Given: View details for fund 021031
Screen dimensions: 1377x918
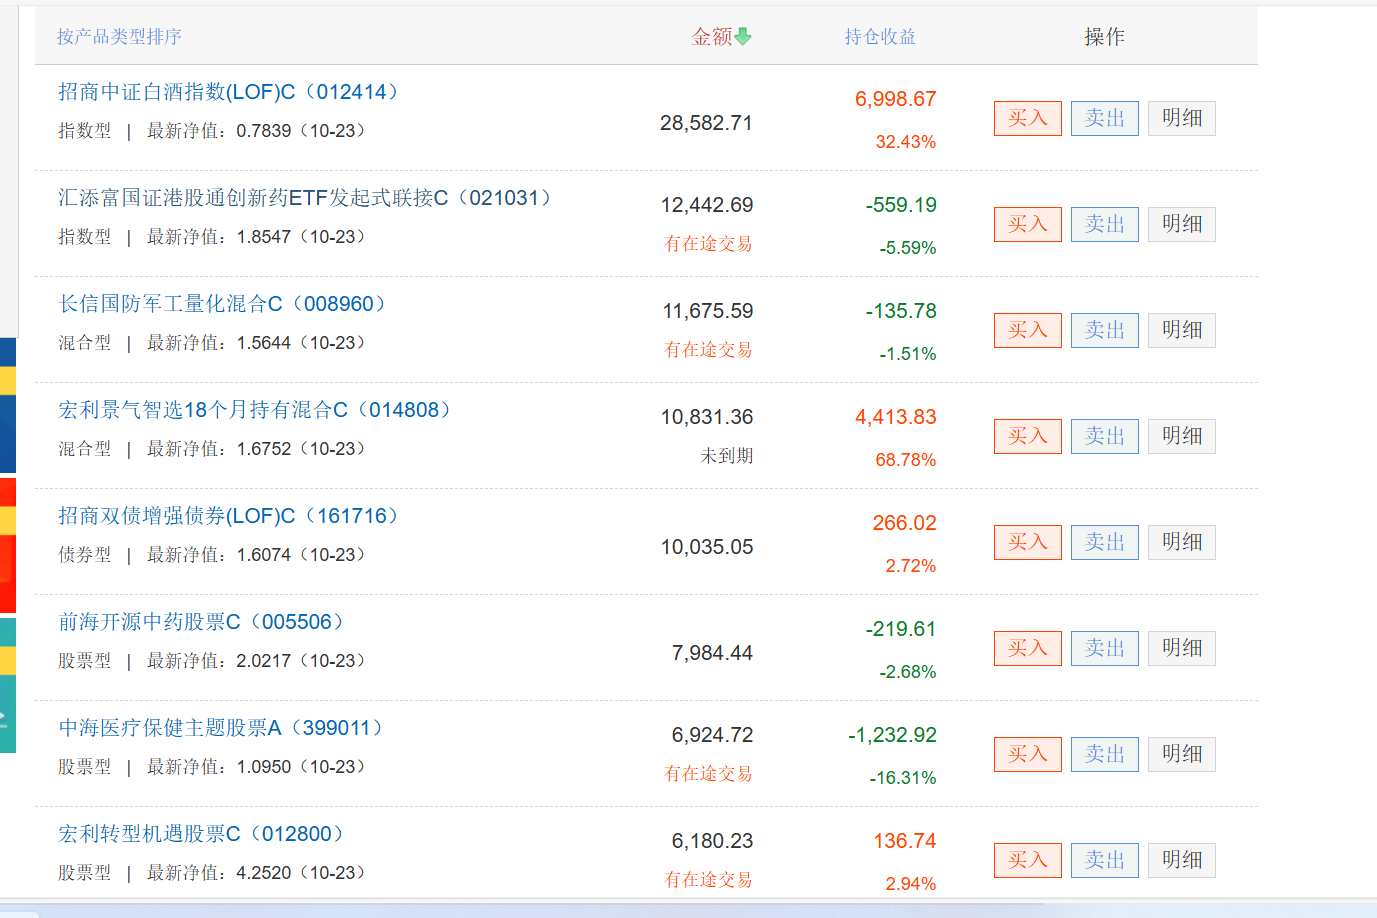Looking at the screenshot, I should (x=1182, y=224).
